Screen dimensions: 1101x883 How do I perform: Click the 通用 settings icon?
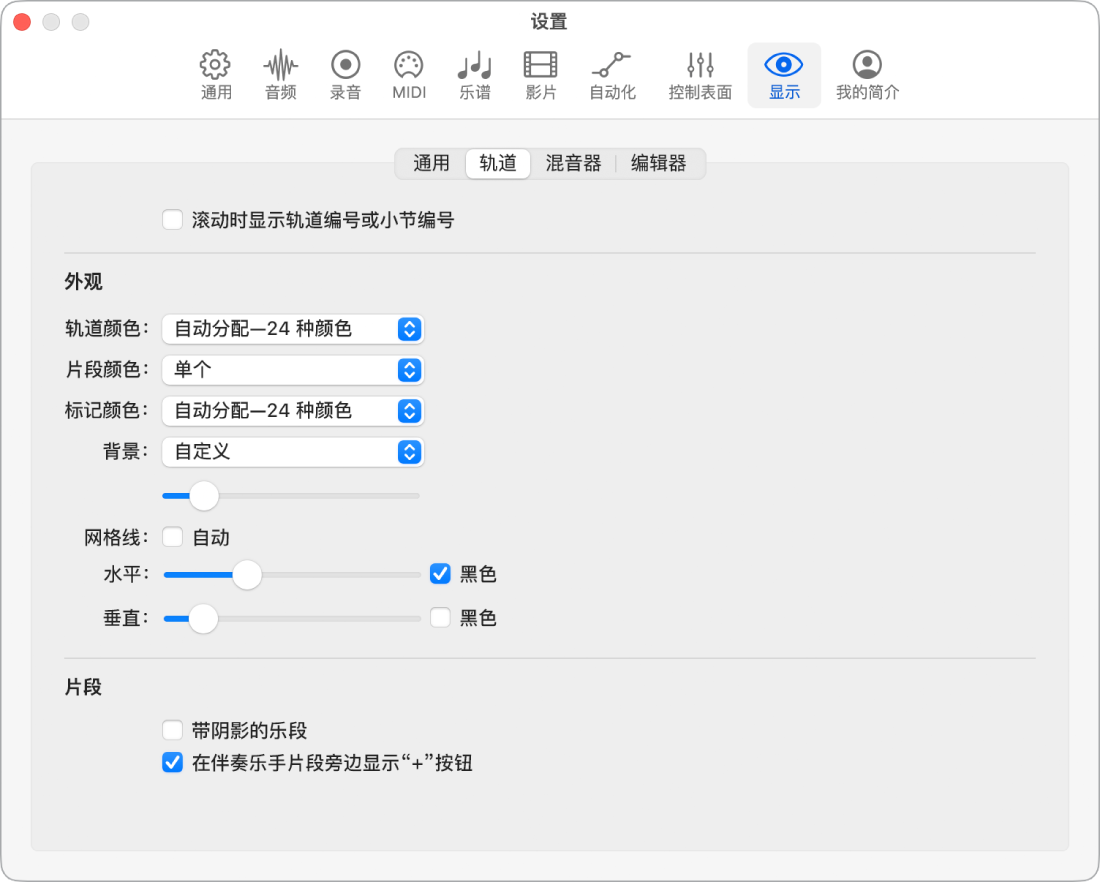tap(214, 74)
